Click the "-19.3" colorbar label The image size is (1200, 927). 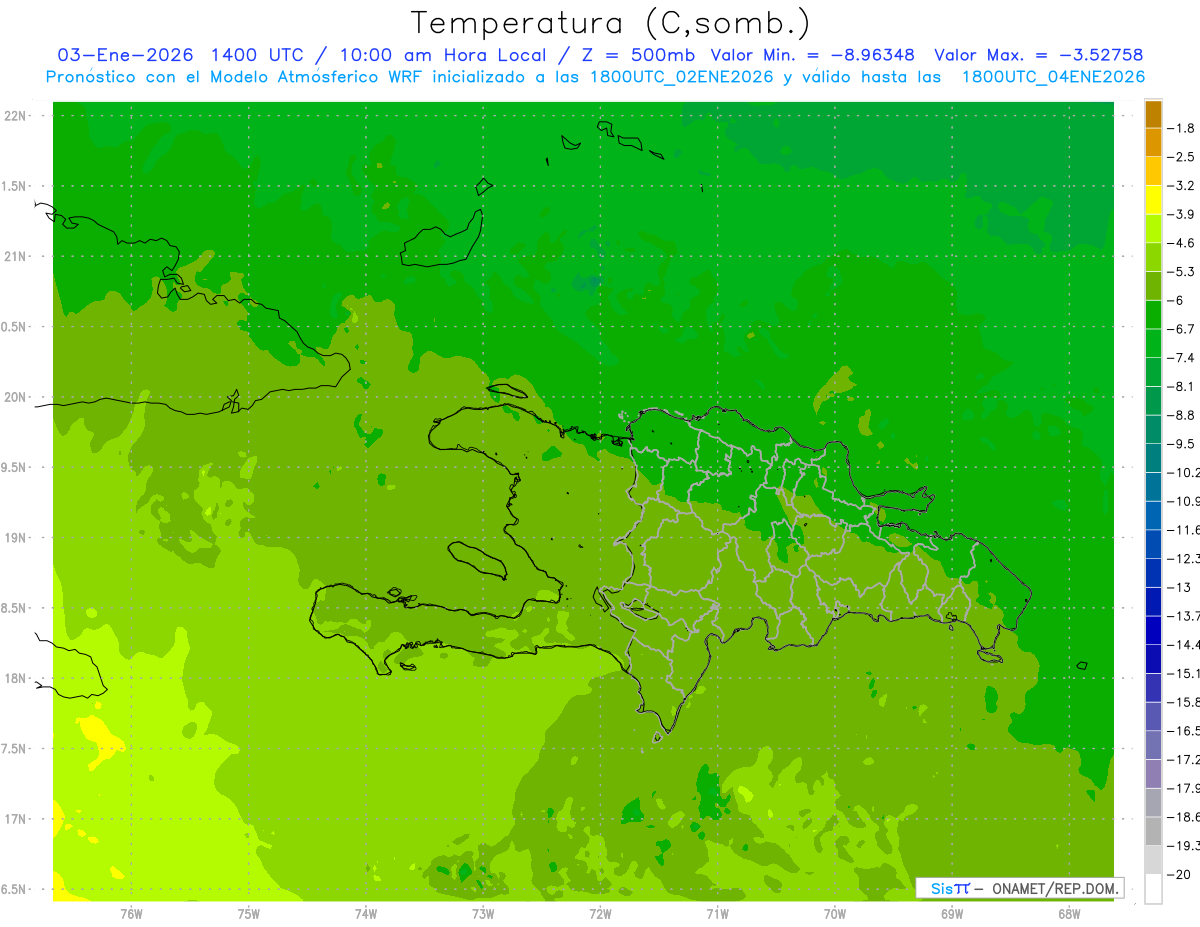click(1184, 845)
